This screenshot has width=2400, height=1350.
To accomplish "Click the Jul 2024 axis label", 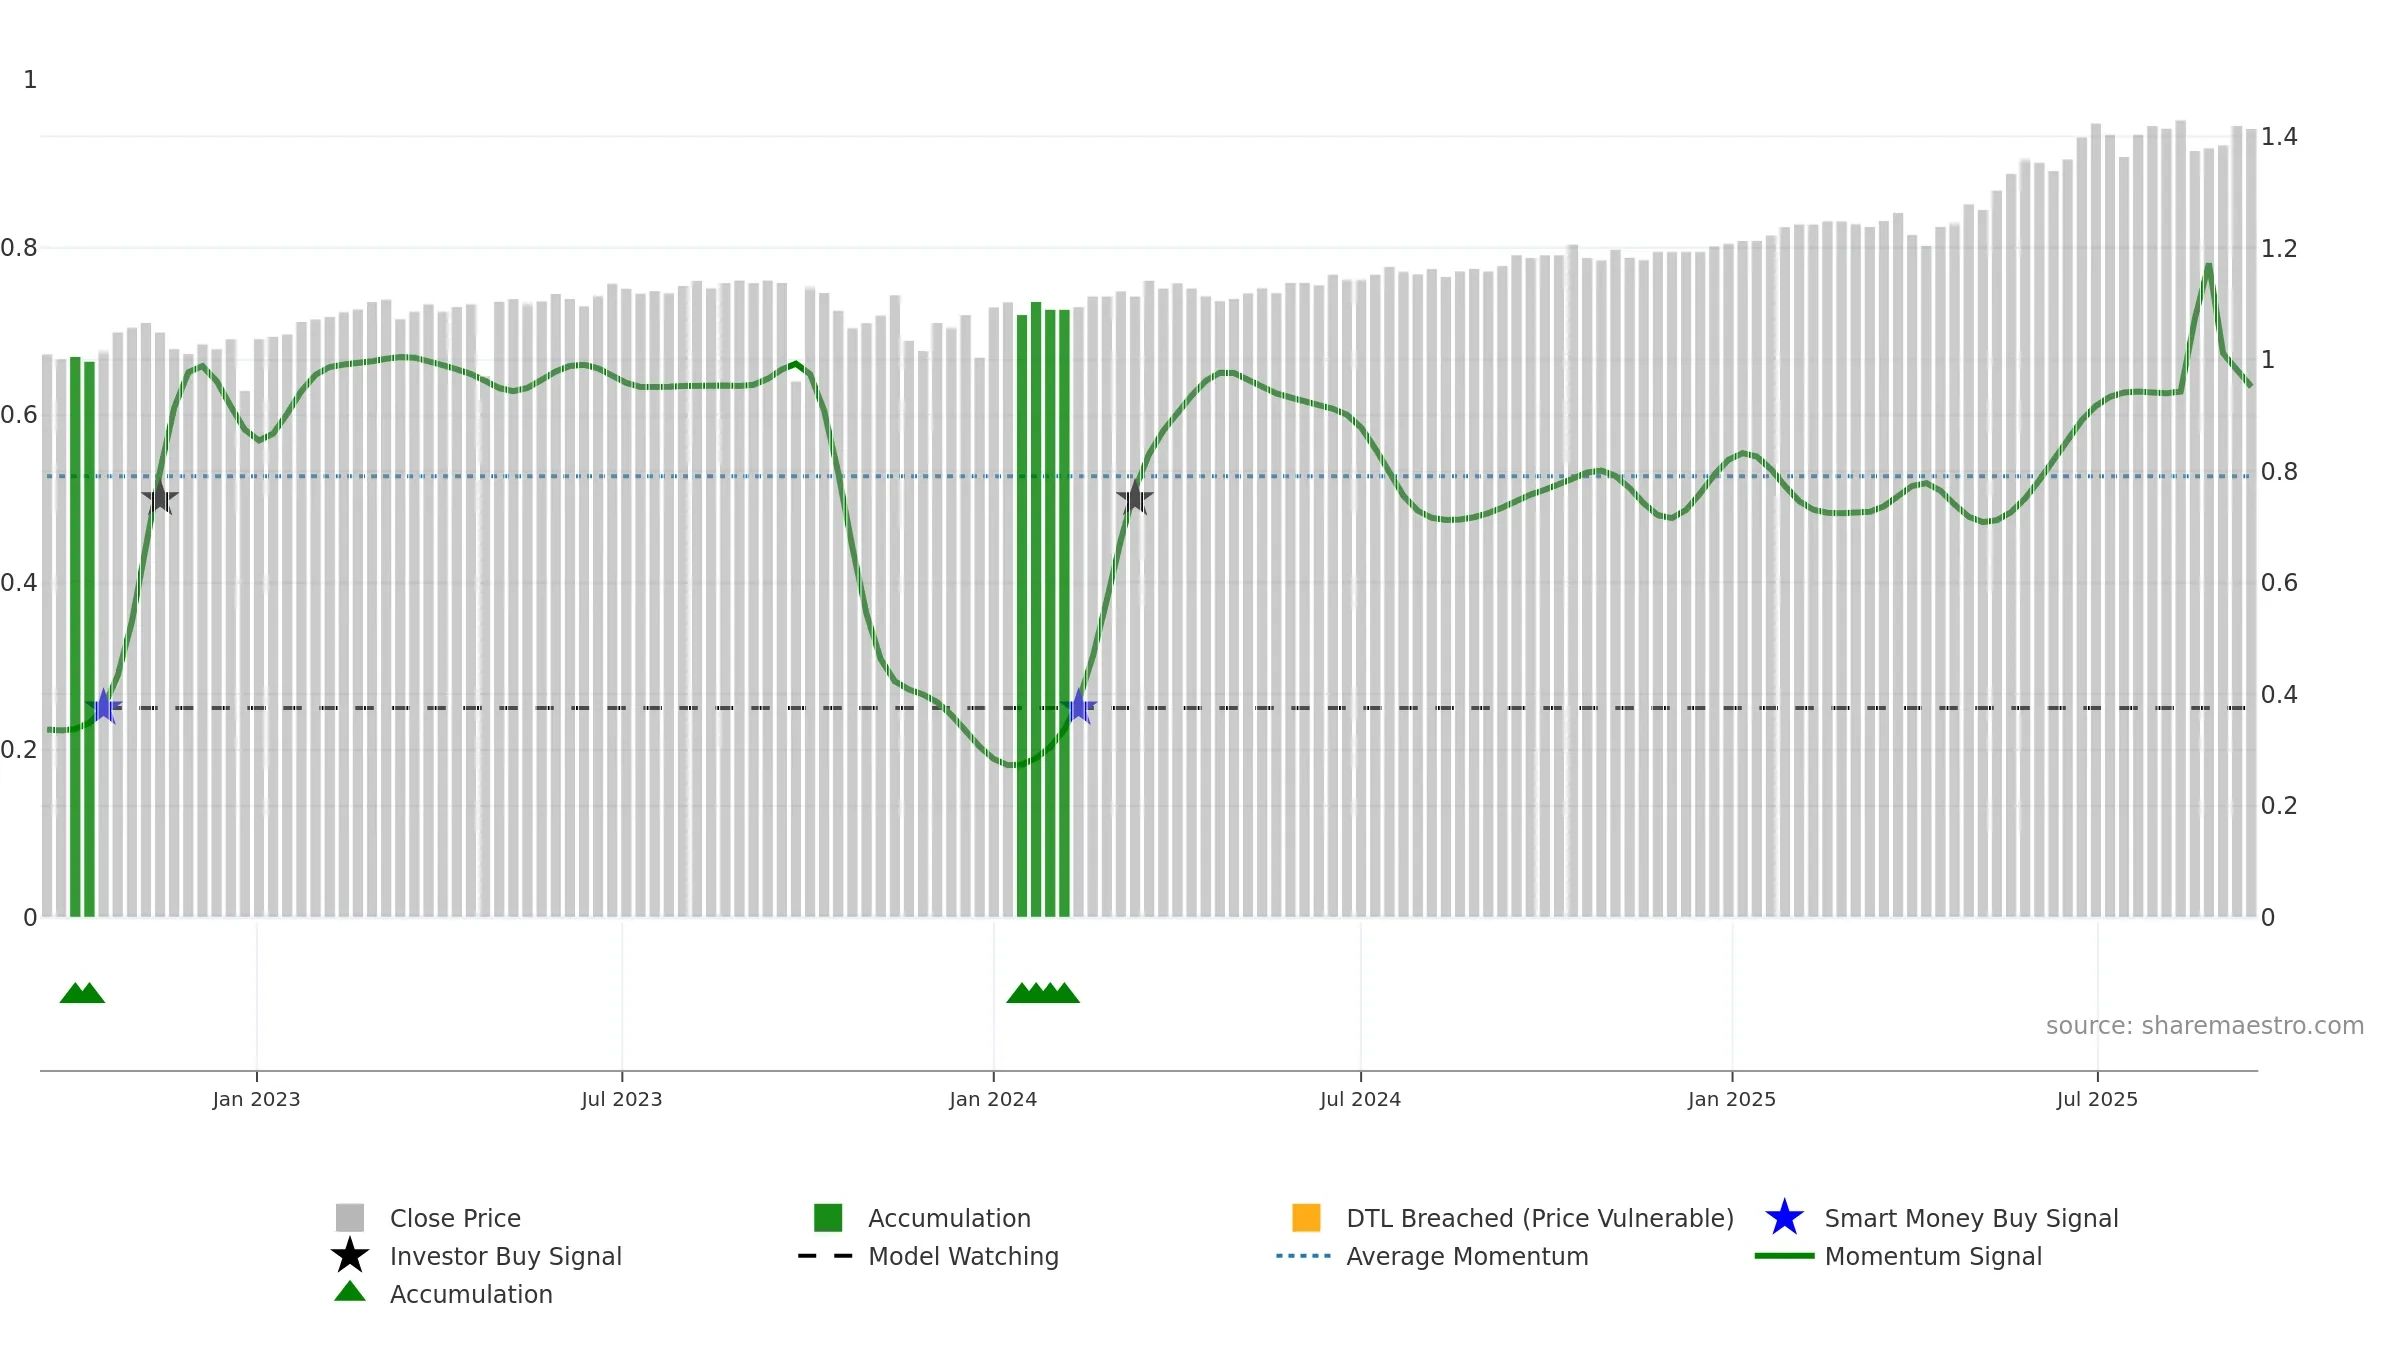I will click(1360, 1099).
